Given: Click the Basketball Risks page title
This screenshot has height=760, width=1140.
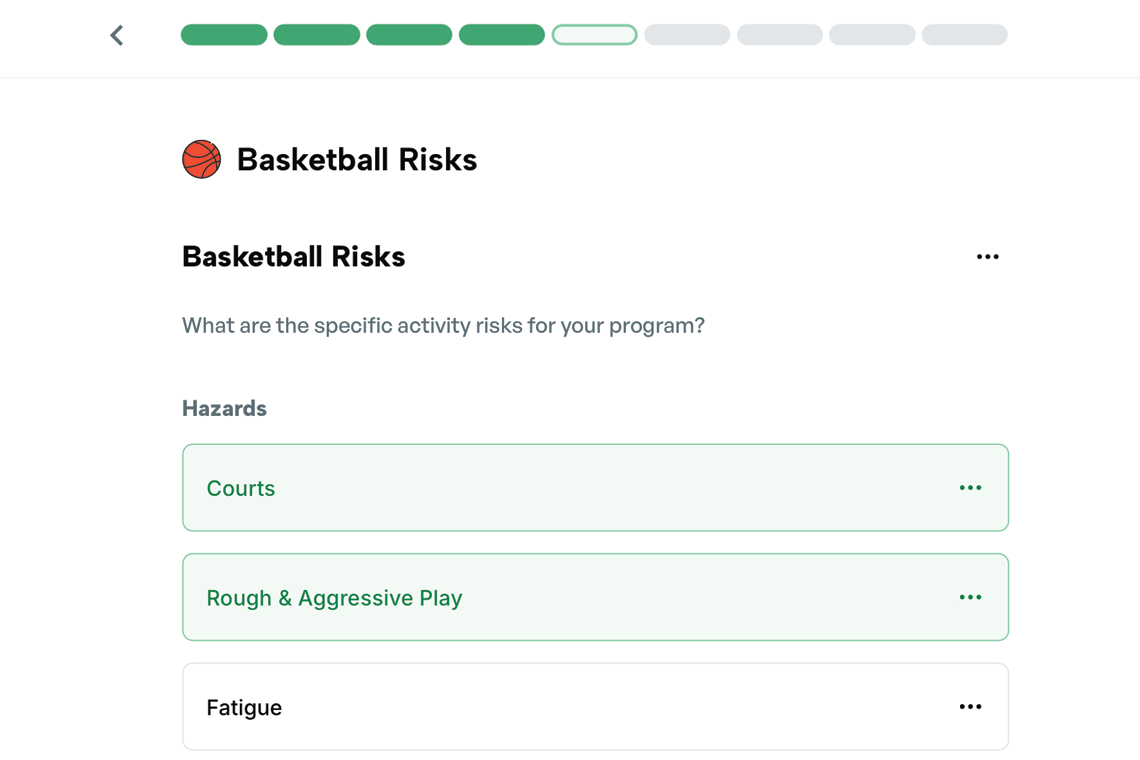Looking at the screenshot, I should click(356, 160).
